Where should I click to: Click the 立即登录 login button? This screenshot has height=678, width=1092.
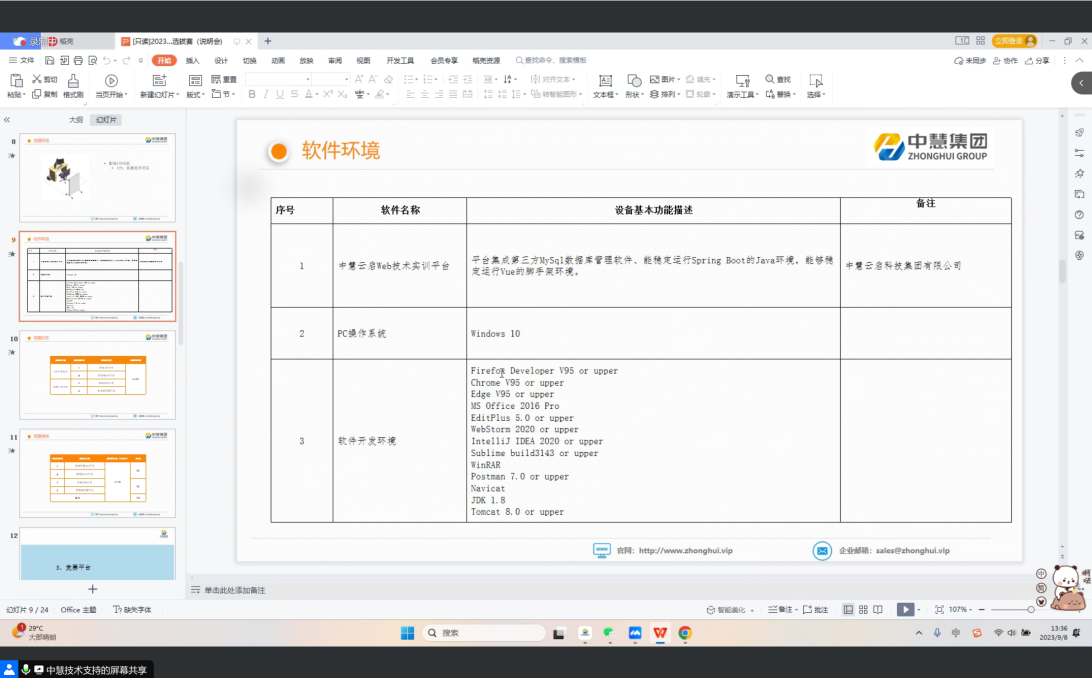click(x=1015, y=41)
